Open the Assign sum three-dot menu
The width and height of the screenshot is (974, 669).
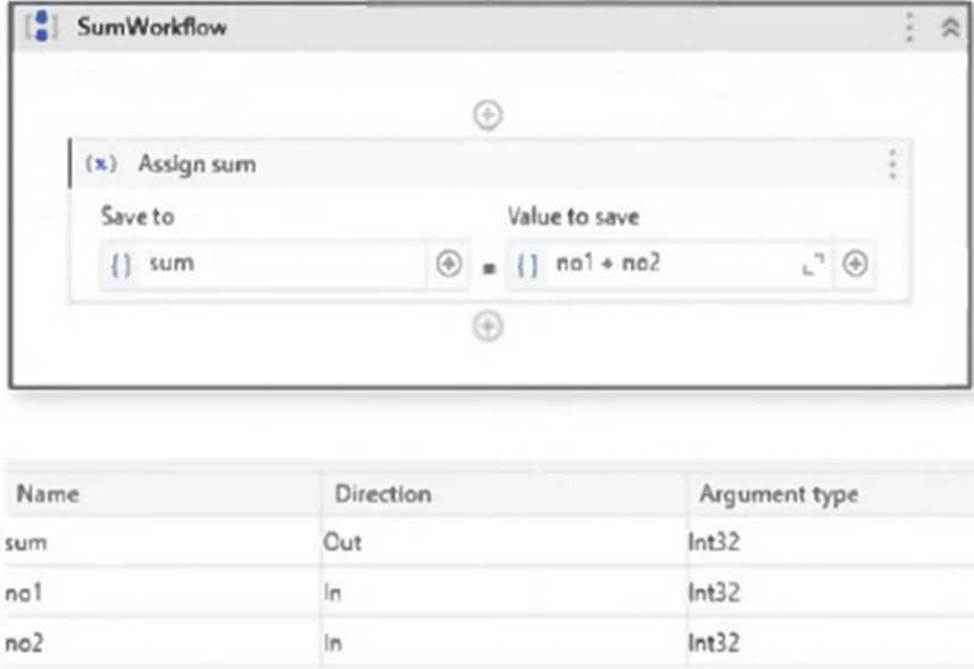point(892,165)
